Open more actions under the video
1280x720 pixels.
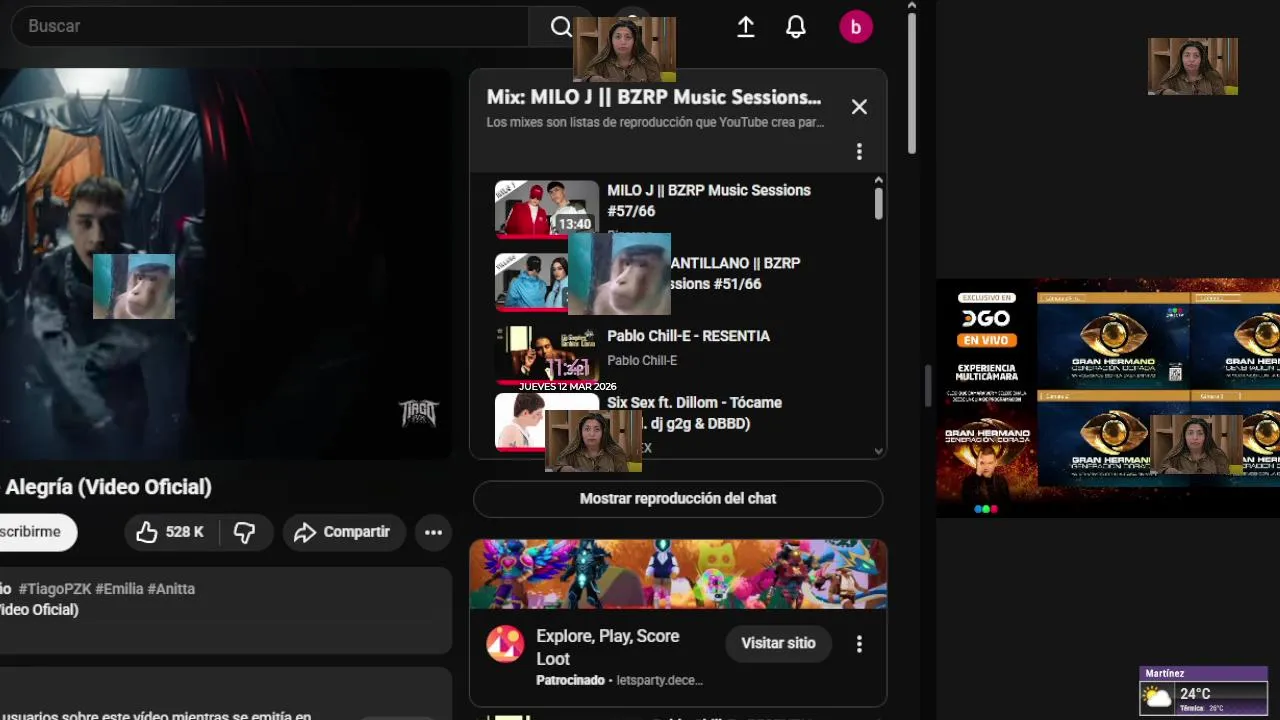point(433,532)
